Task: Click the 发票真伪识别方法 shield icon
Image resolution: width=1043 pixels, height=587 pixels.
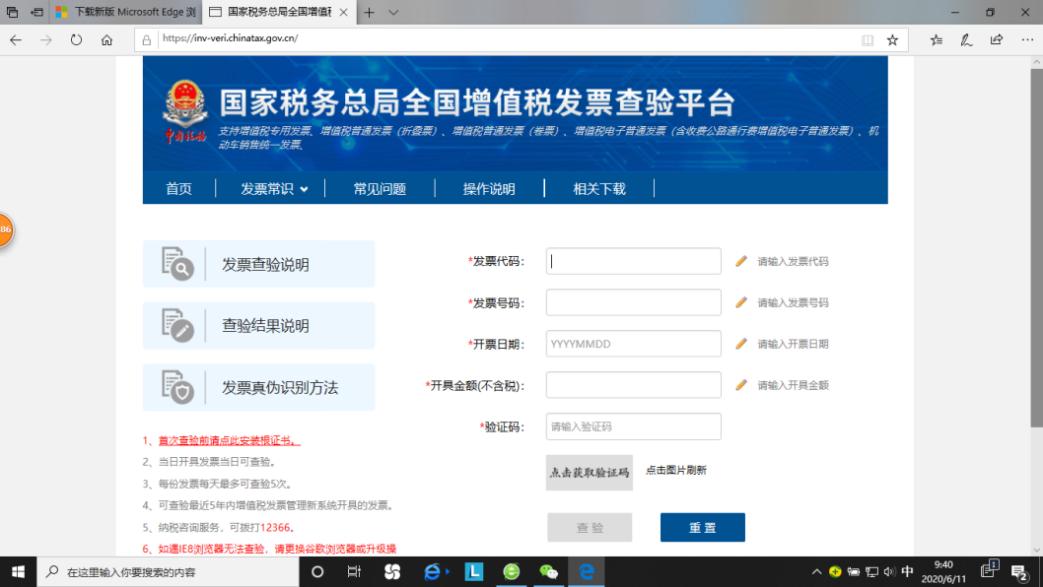Action: click(x=177, y=387)
